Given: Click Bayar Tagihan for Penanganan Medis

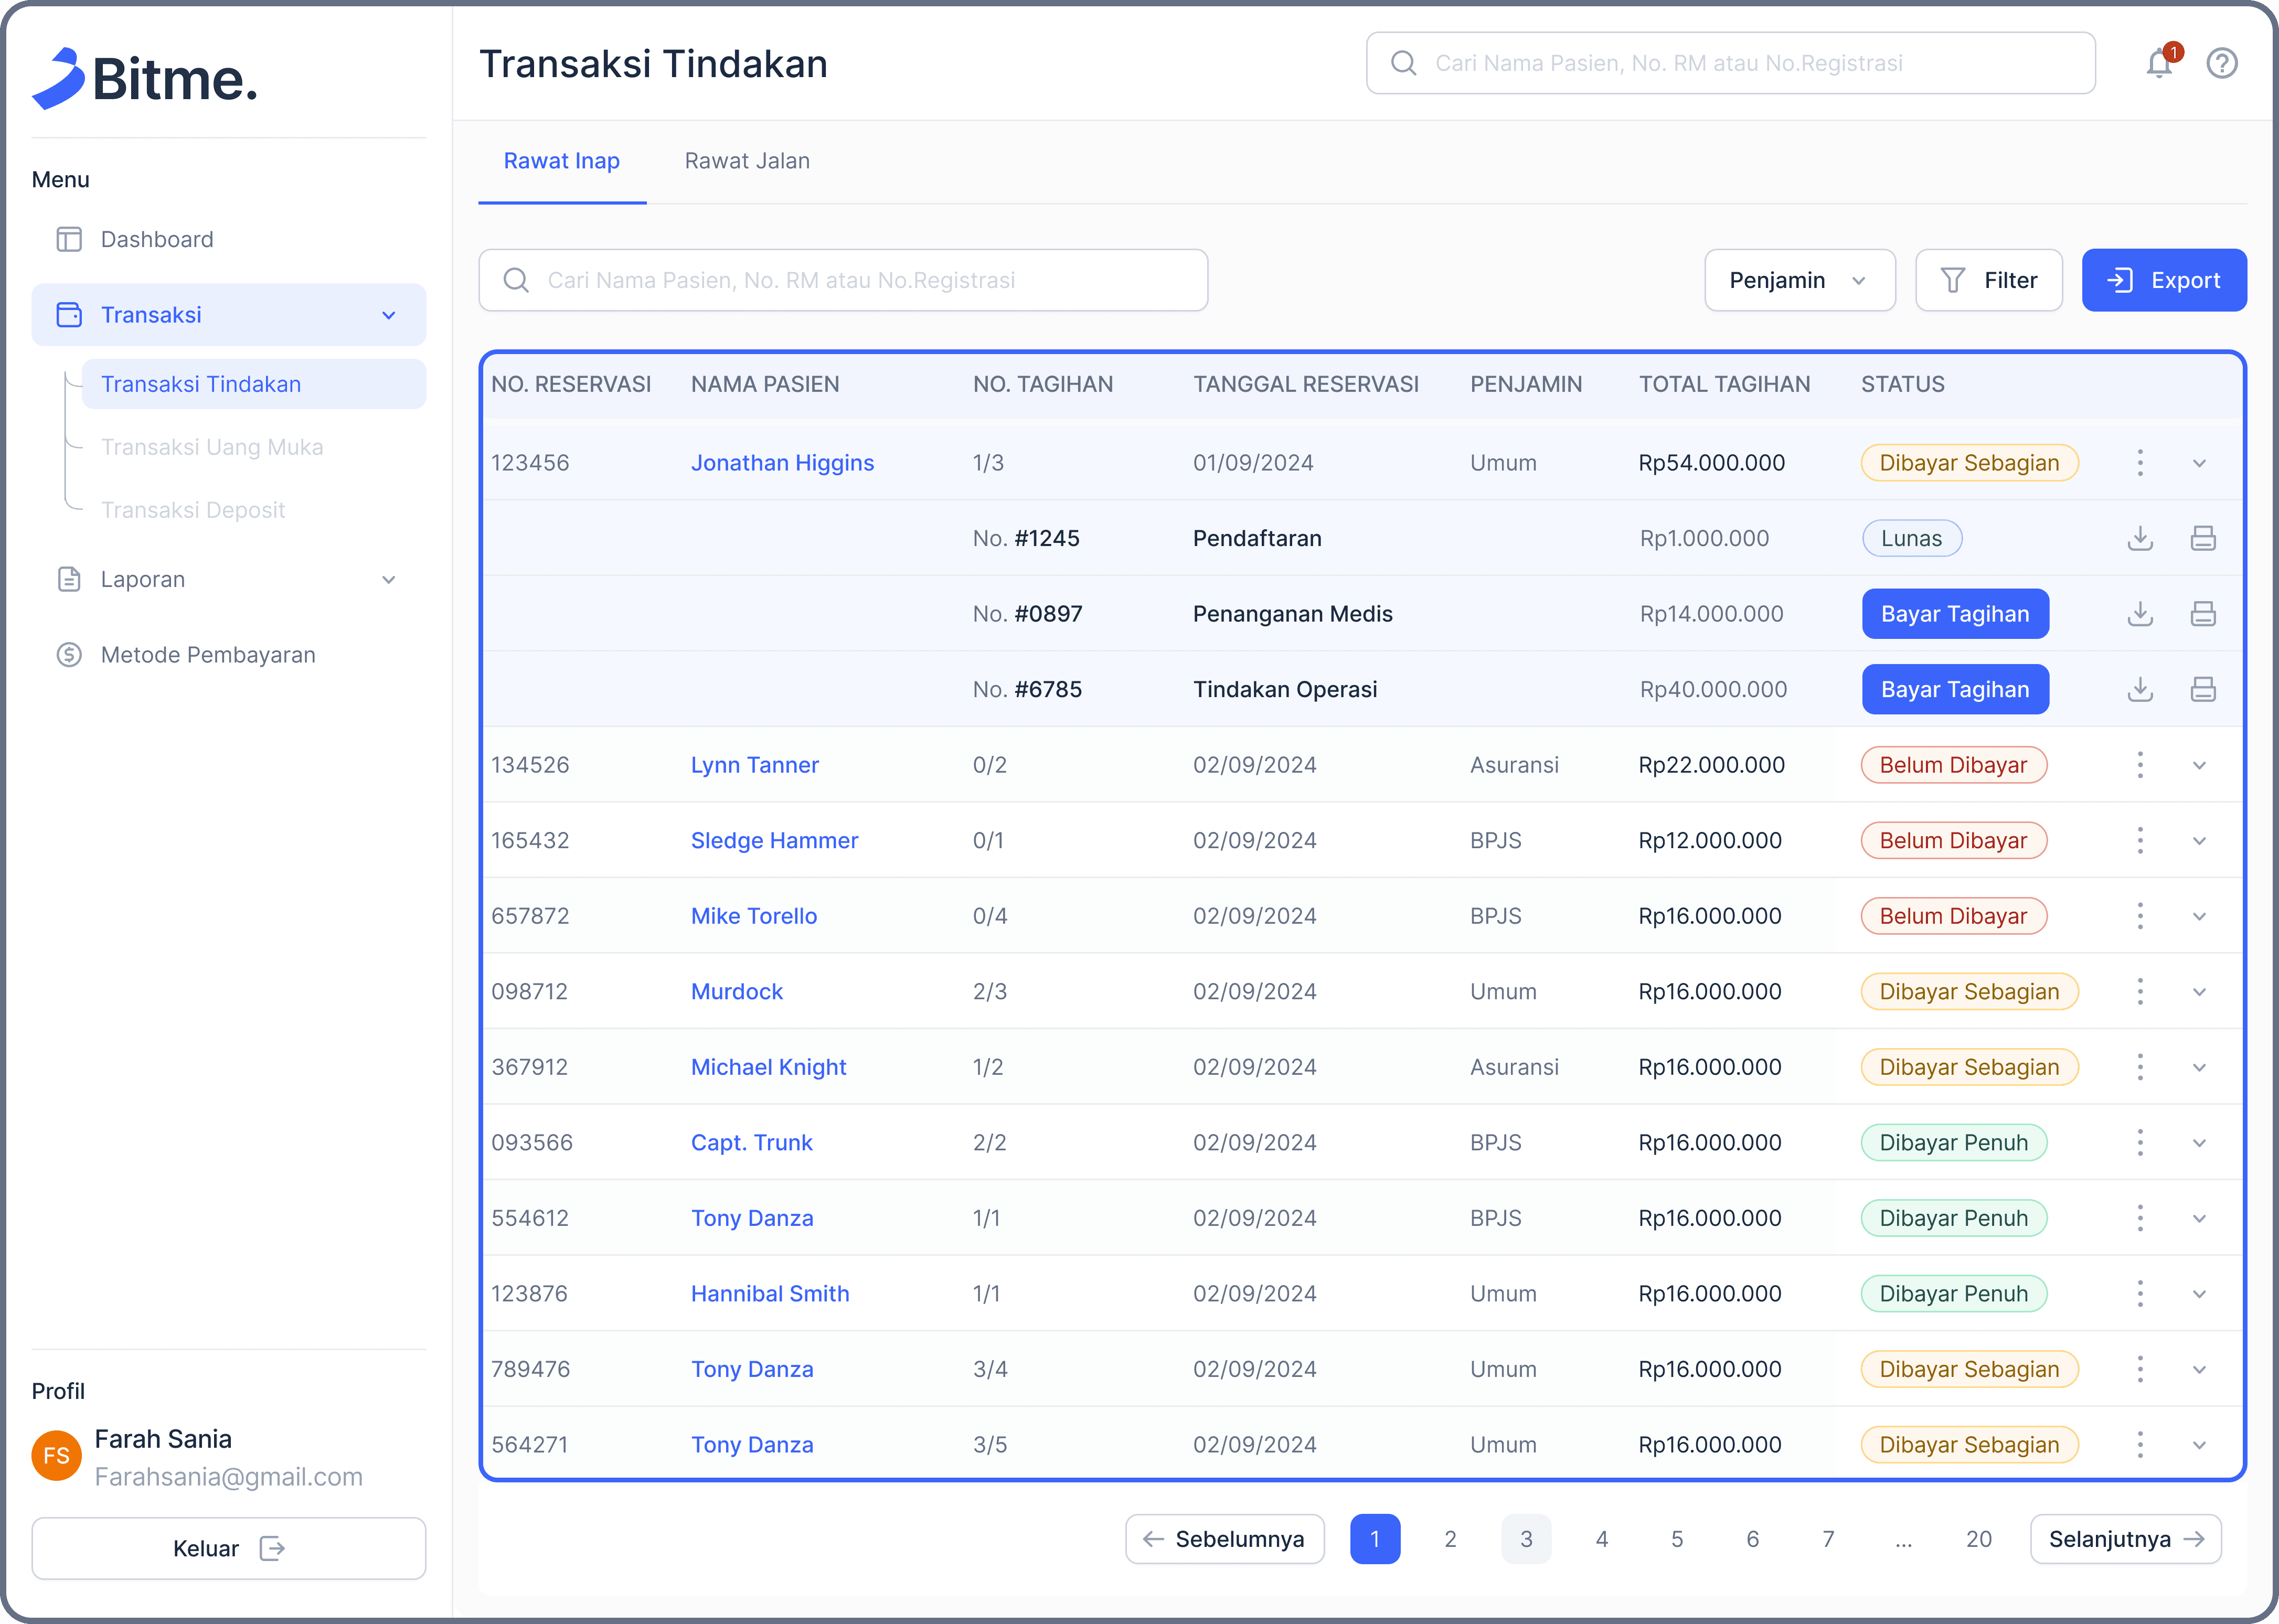Looking at the screenshot, I should tap(1954, 614).
